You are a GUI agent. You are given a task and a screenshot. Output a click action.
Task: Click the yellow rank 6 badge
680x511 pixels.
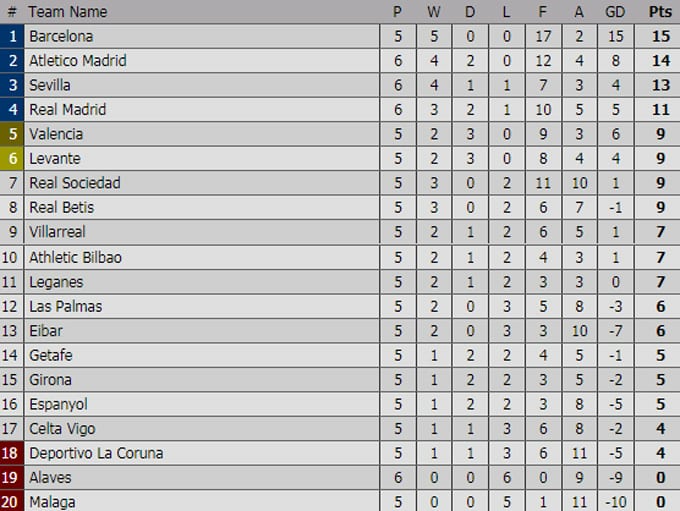pos(12,158)
